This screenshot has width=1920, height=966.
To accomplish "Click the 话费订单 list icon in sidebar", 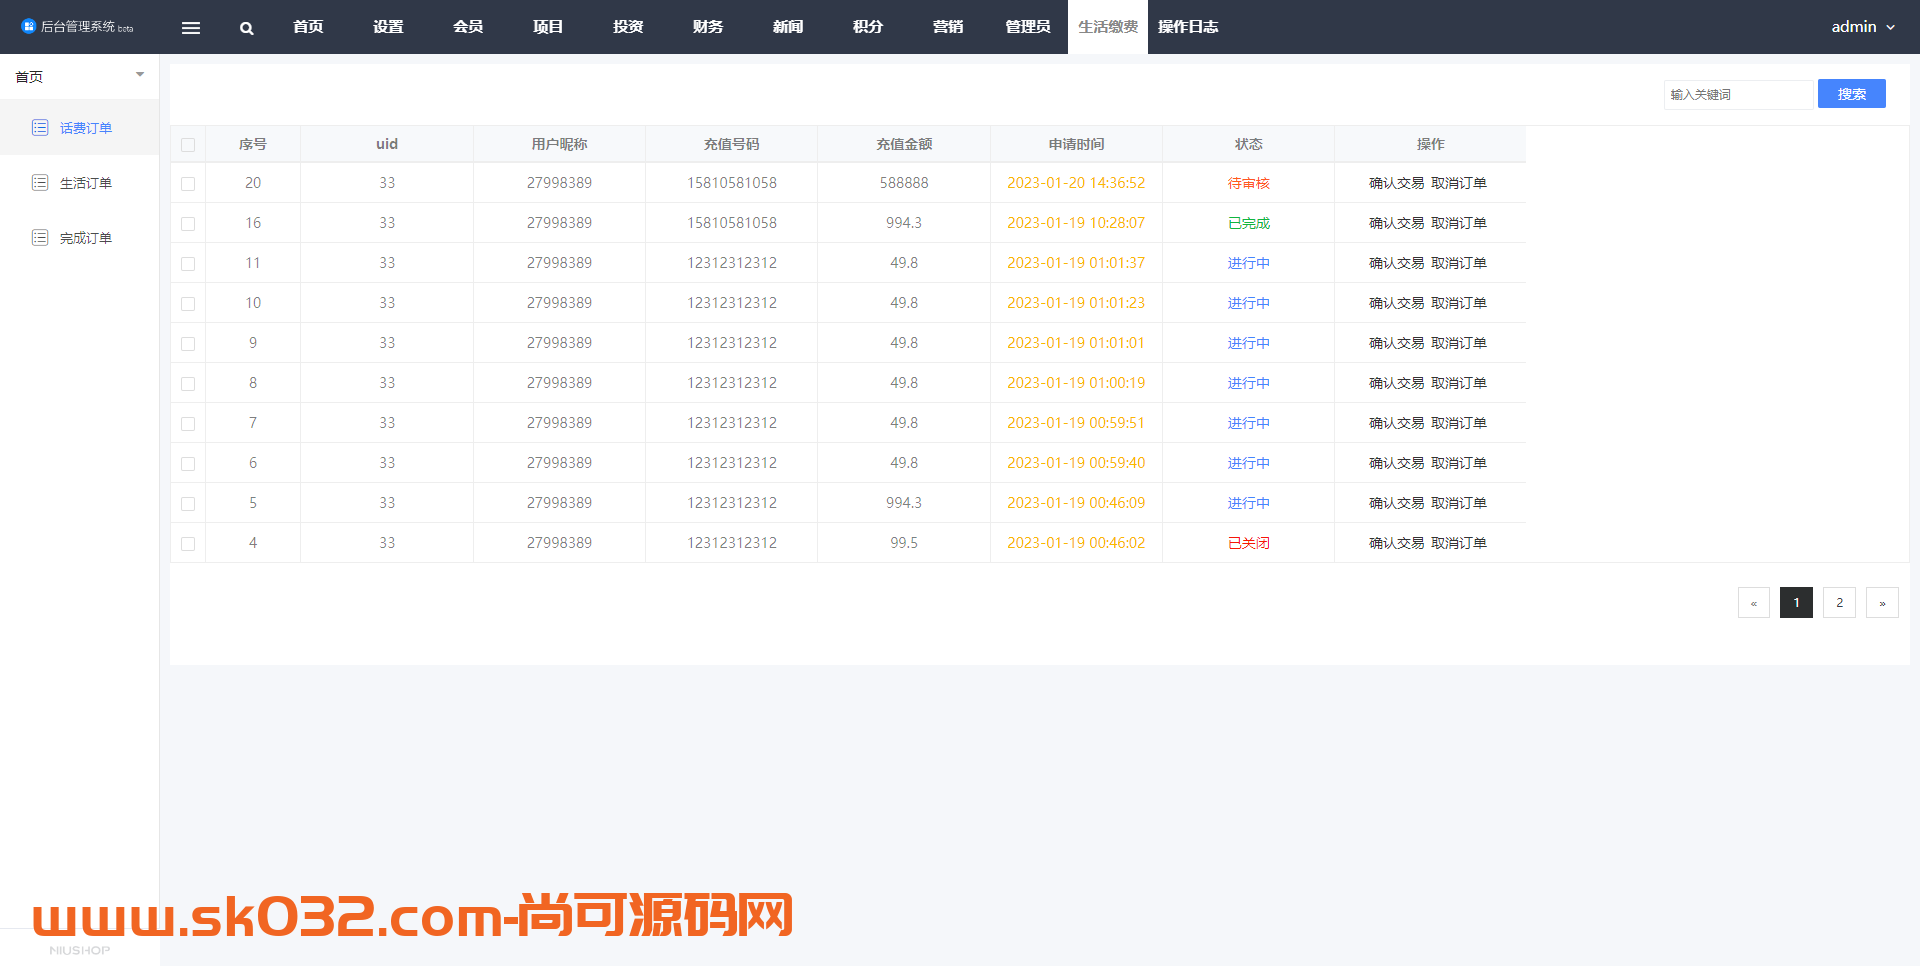I will 40,127.
